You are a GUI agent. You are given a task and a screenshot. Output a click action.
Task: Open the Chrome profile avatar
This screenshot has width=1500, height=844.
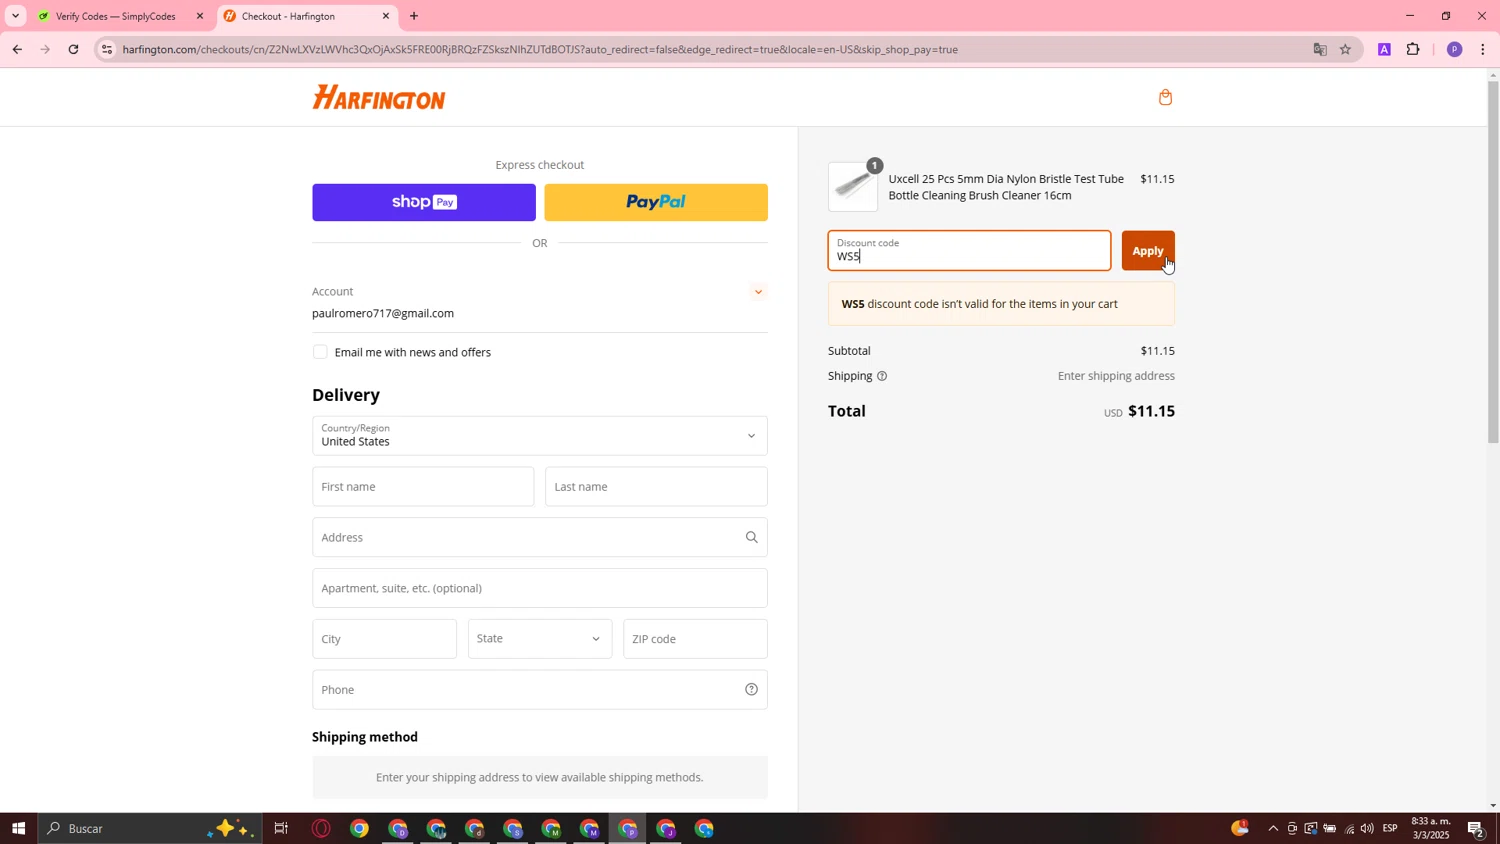1454,49
